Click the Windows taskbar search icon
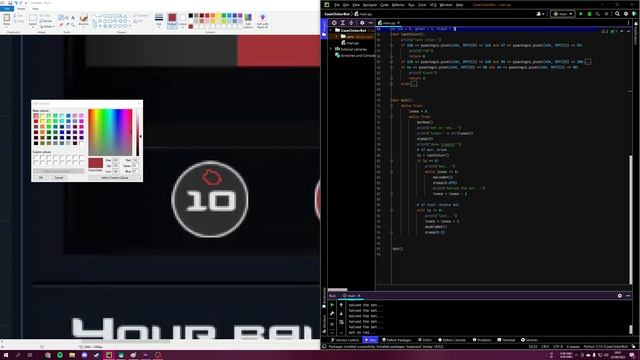Viewport: 640px width, 360px height. point(18,355)
